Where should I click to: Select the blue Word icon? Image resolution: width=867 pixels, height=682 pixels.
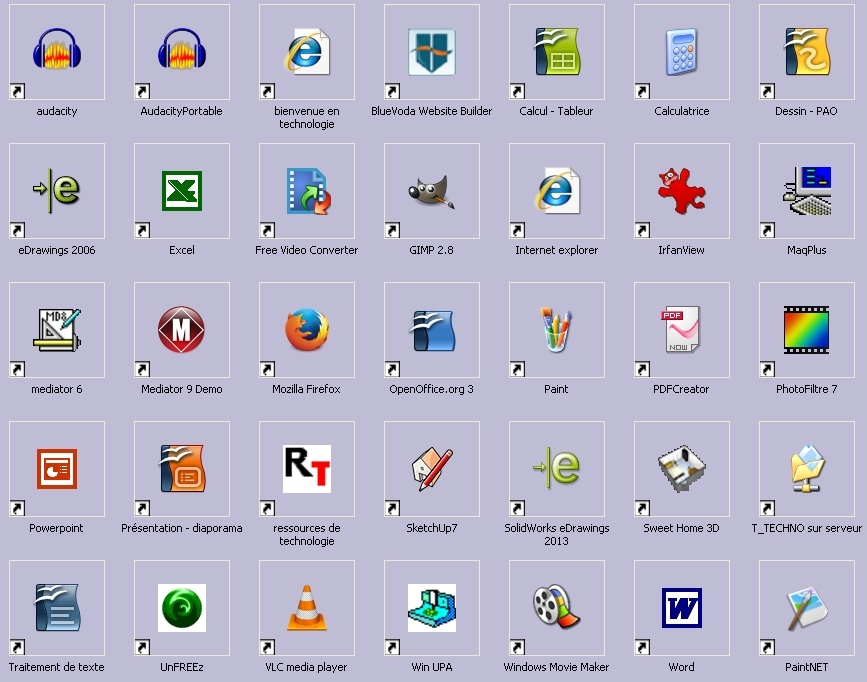(682, 608)
